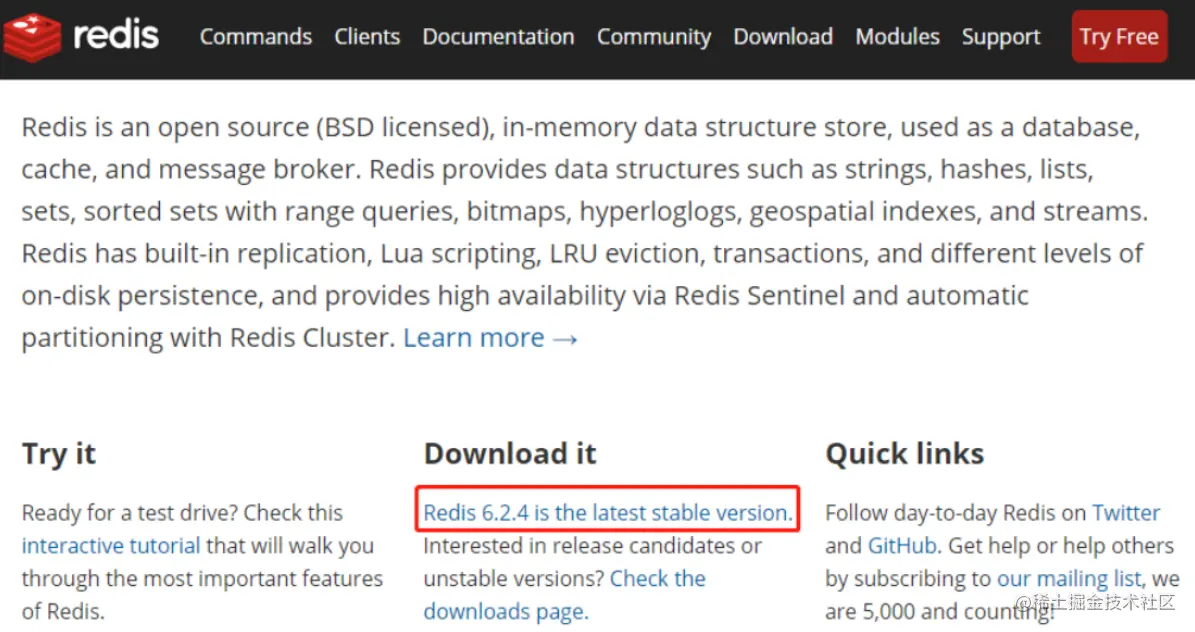Visit the Twitter link under Quick links
The image size is (1195, 632).
[x=1126, y=513]
